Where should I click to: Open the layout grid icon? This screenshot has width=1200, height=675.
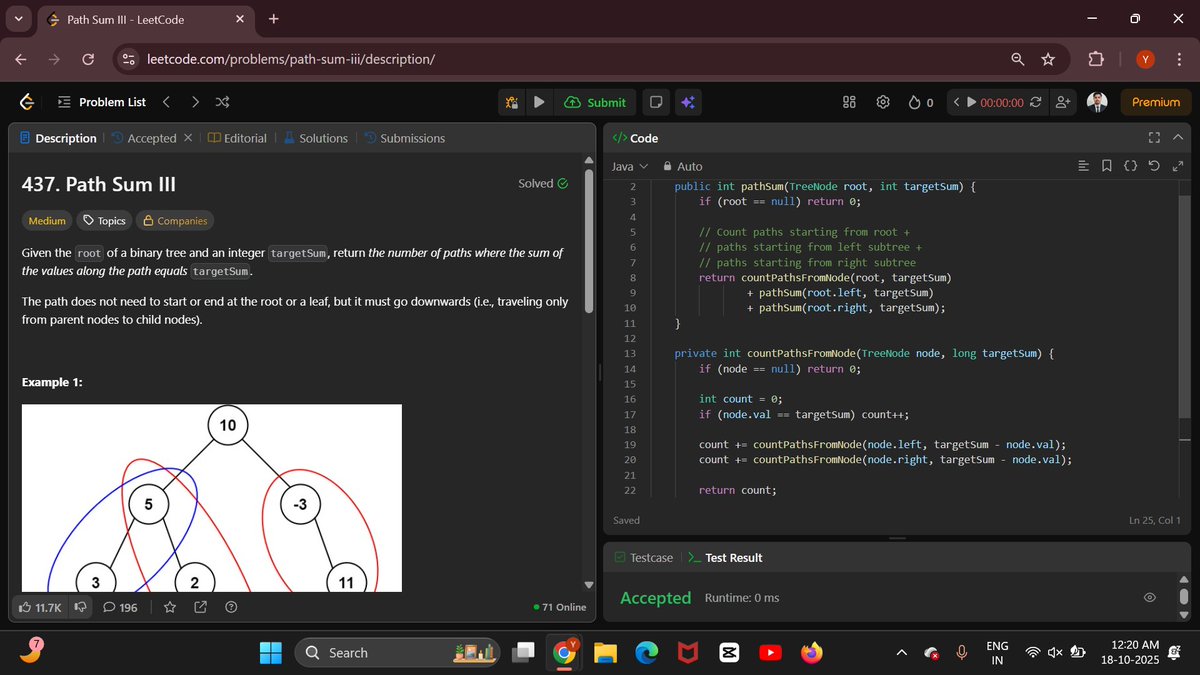(849, 102)
